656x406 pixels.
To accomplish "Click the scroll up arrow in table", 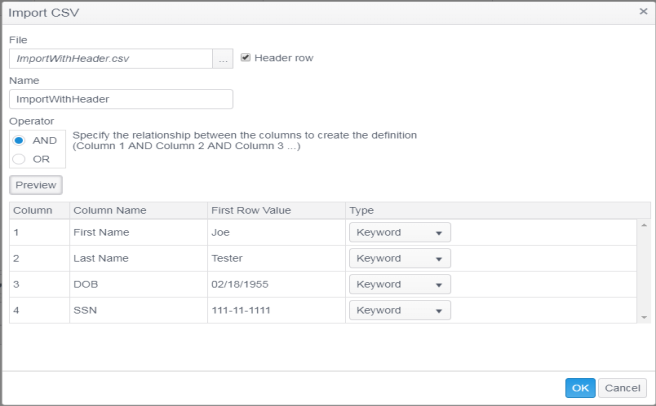I will click(x=643, y=225).
